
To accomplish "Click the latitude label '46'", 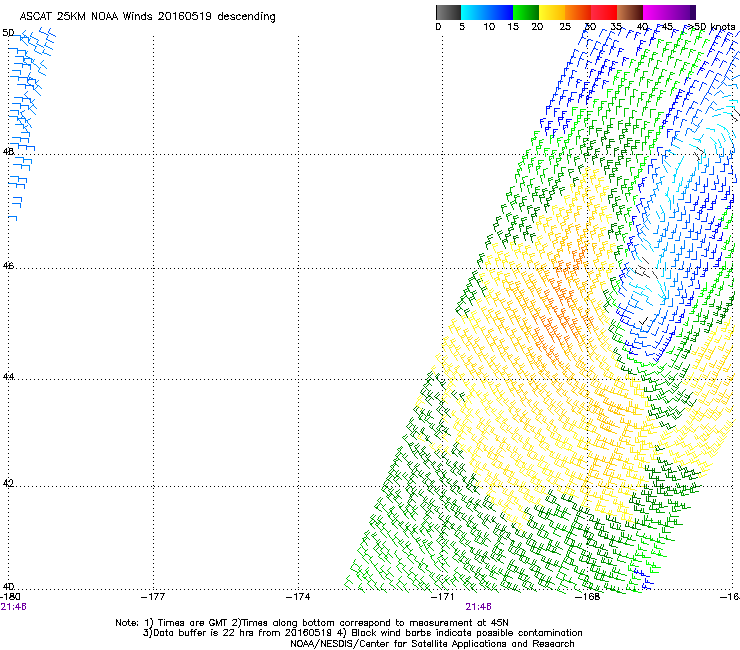I will pos(8,266).
